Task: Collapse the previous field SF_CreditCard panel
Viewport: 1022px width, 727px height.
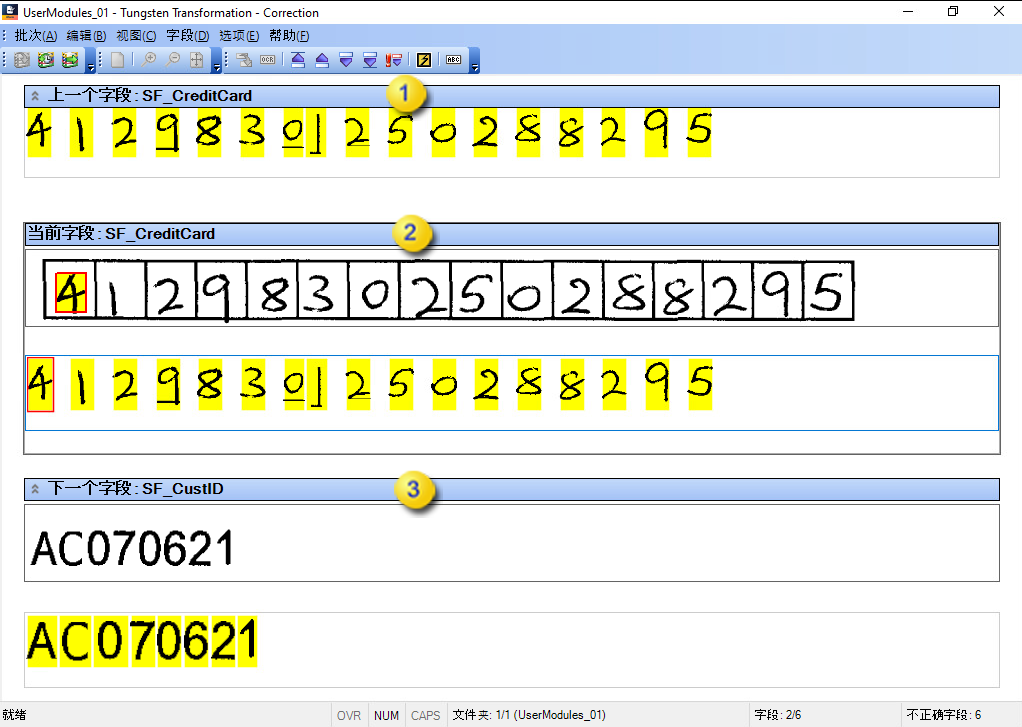Action: (x=34, y=96)
